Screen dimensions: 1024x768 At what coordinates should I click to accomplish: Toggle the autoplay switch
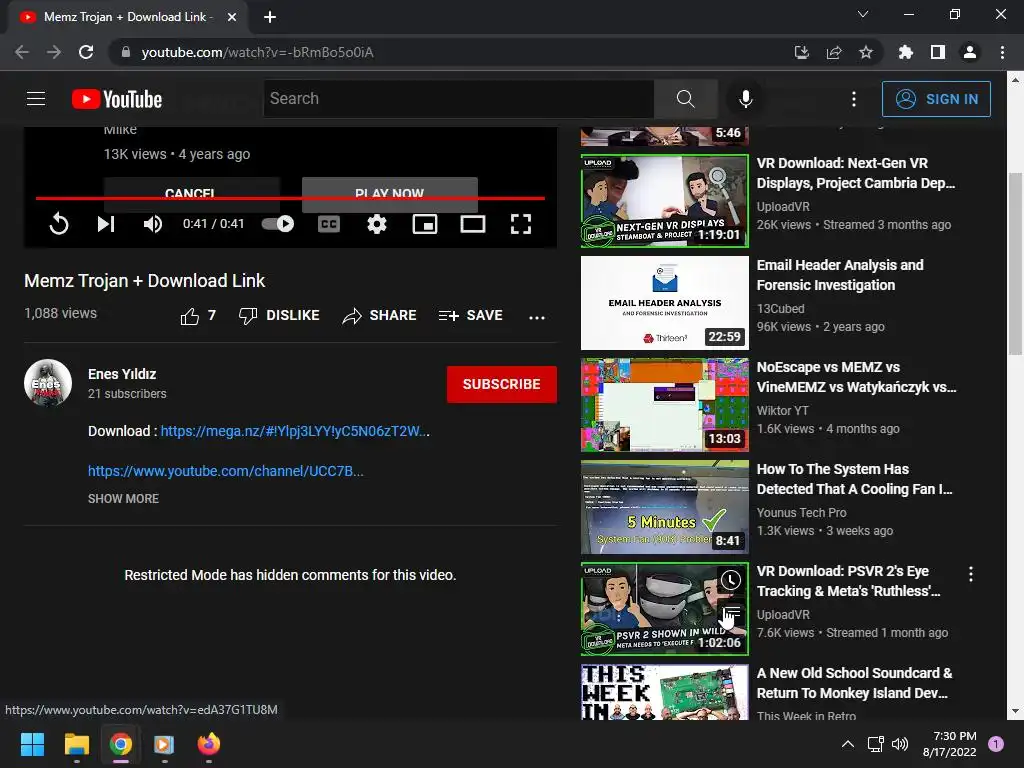click(278, 224)
